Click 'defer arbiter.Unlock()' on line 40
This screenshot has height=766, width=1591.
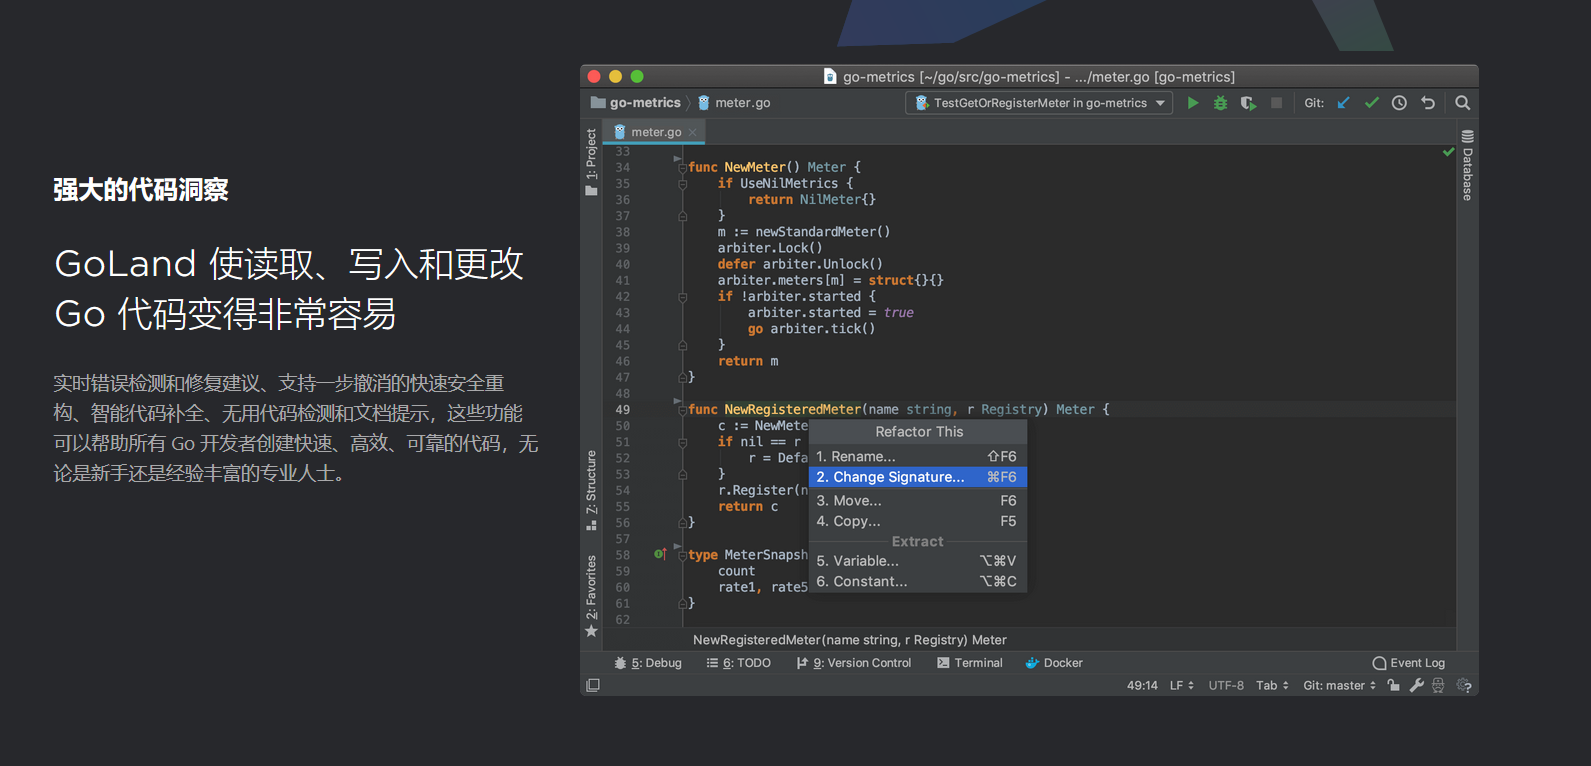[x=800, y=264]
